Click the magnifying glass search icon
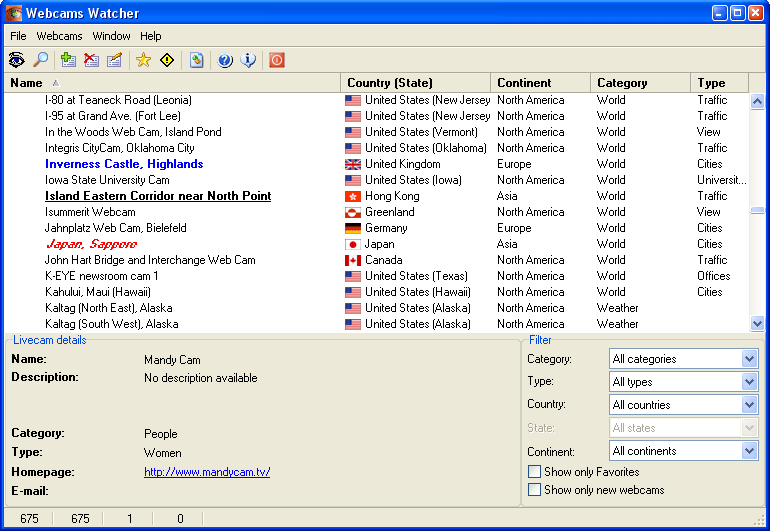Screen dimensions: 770x531 click(40, 60)
